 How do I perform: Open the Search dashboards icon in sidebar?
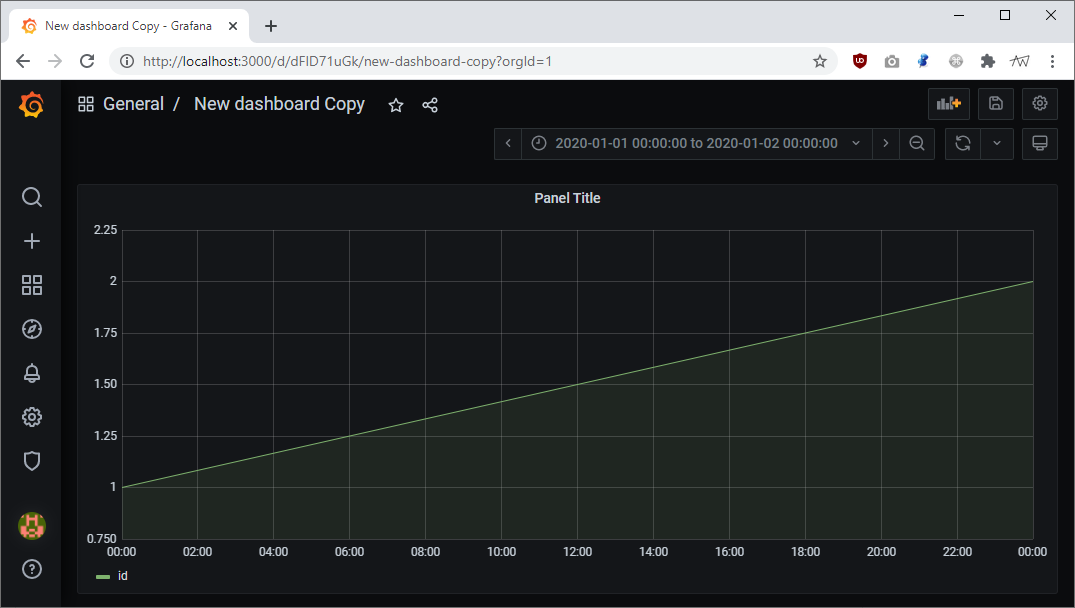coord(32,197)
